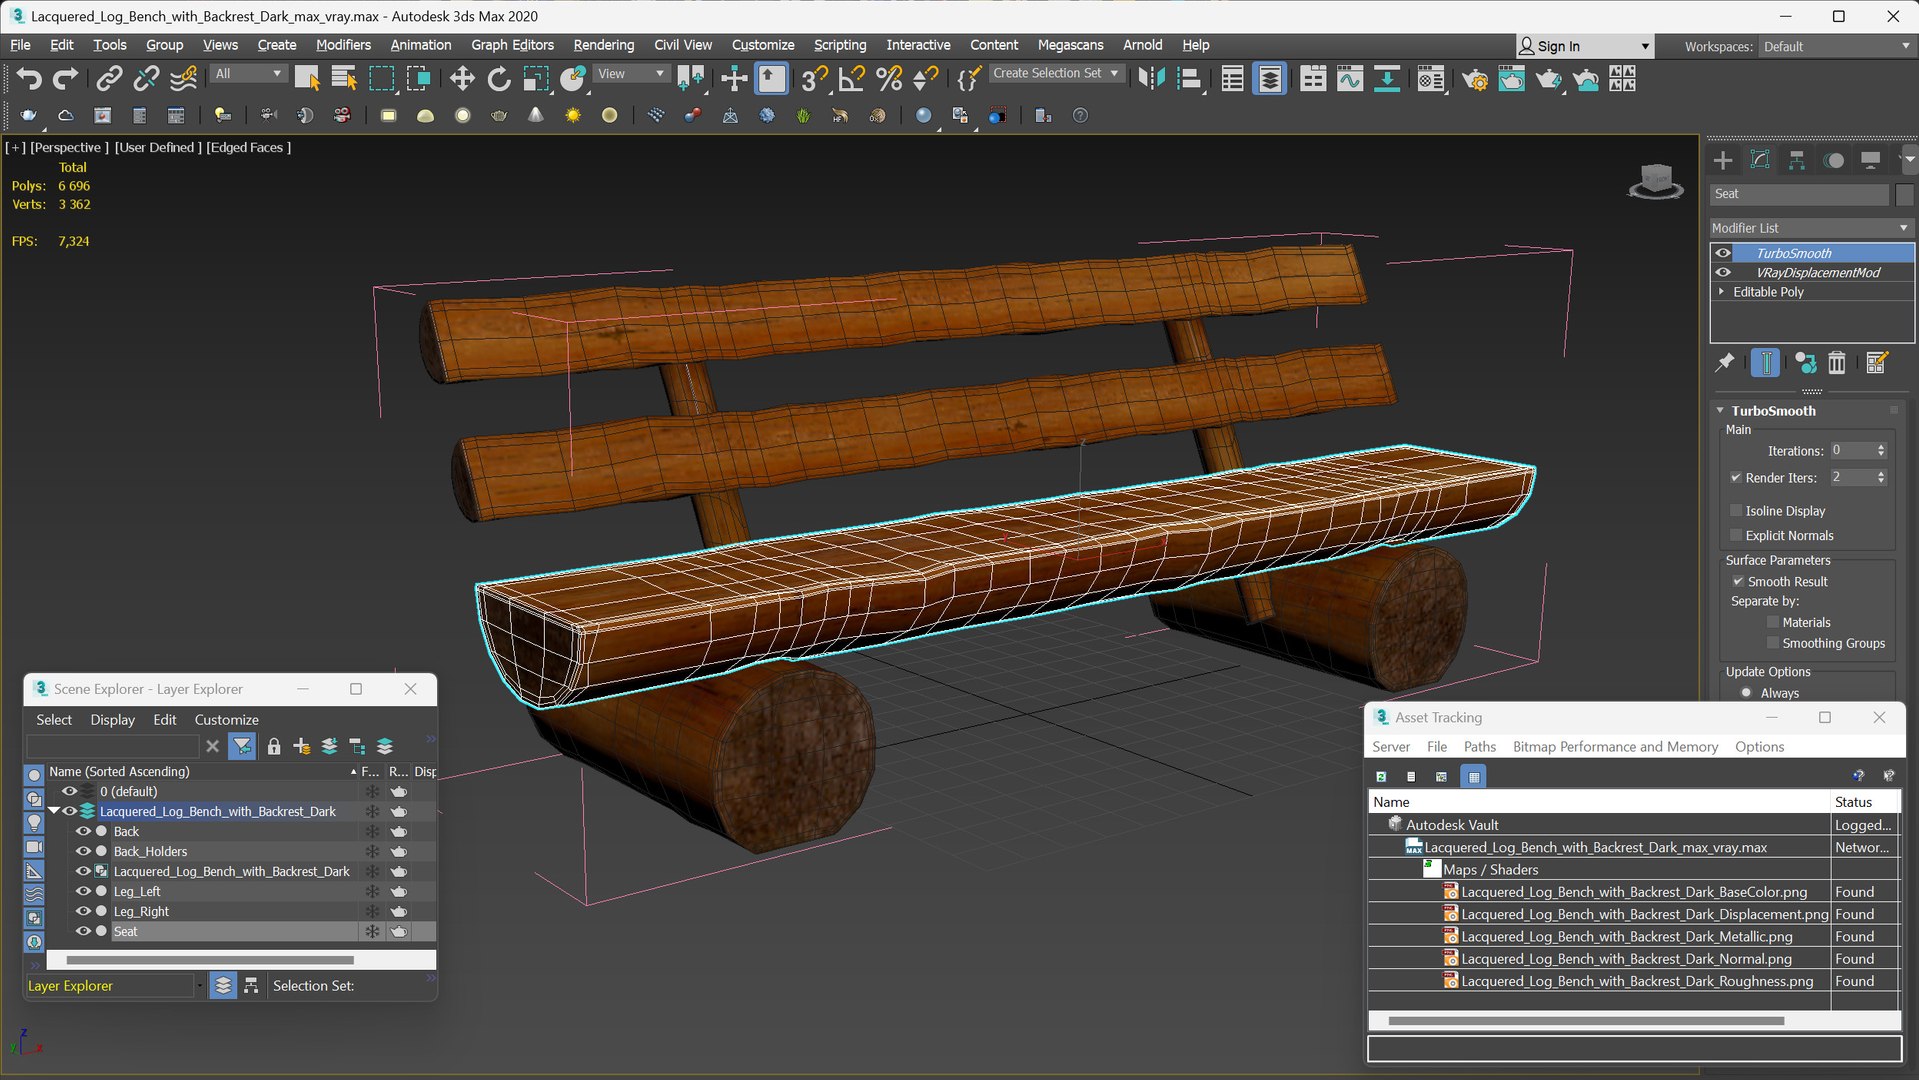Image resolution: width=1919 pixels, height=1080 pixels.
Task: Enable Separate by Smoothing Groups checkbox
Action: click(x=1773, y=643)
